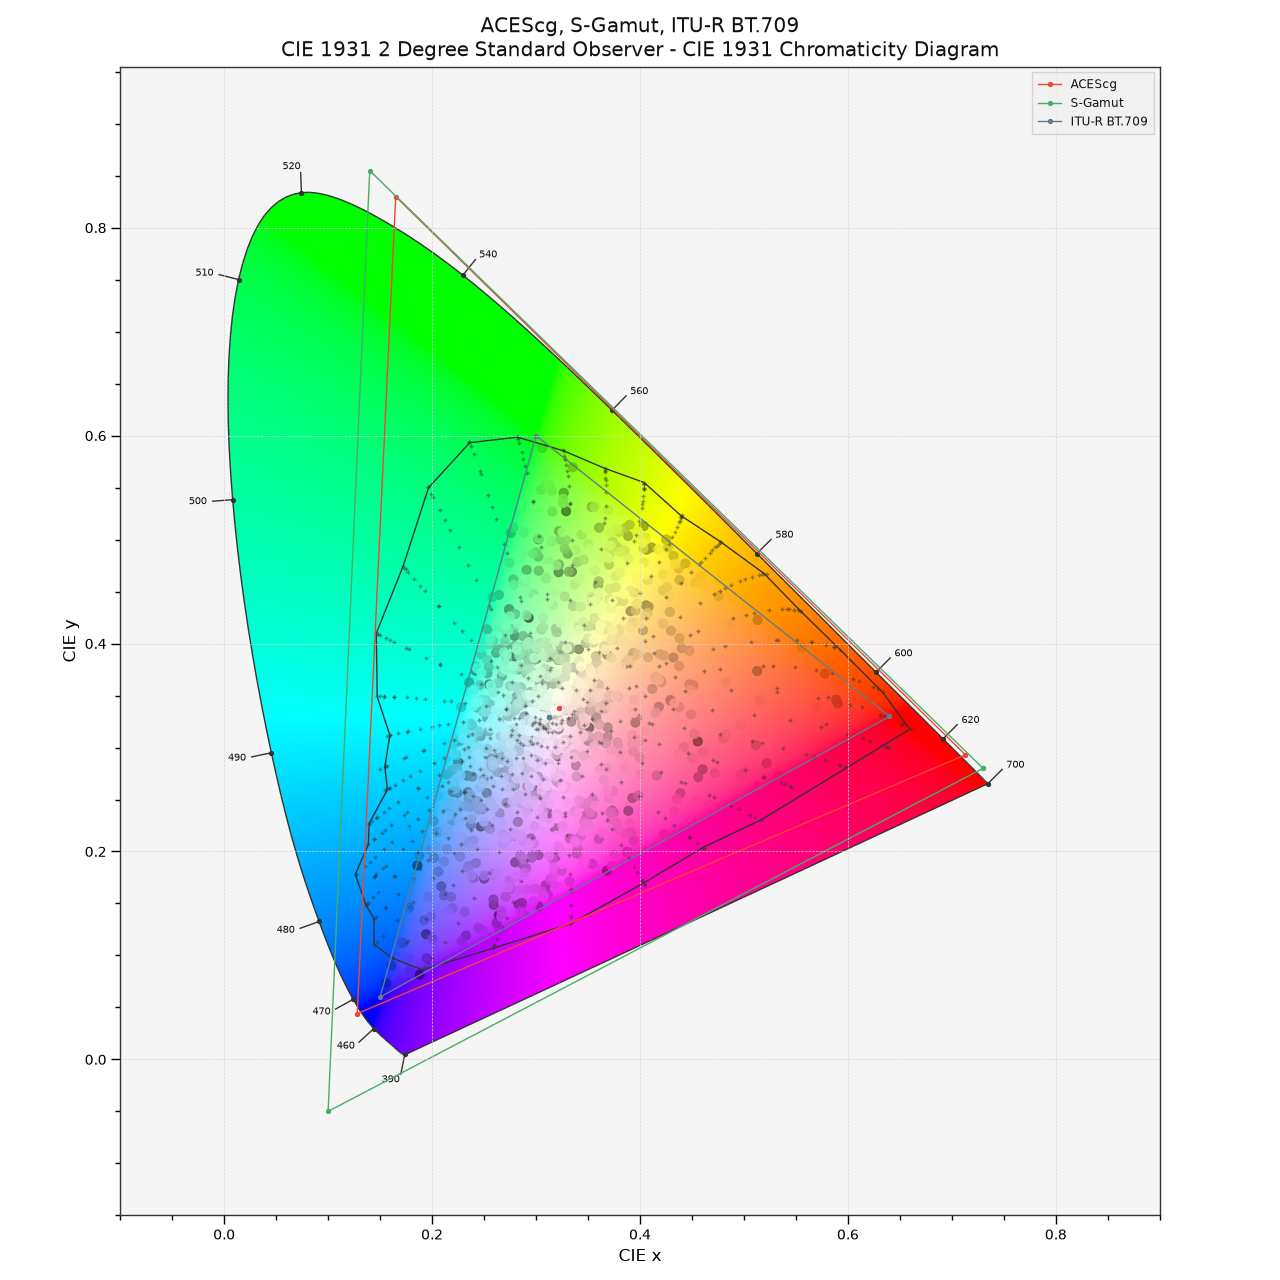Click the ITU-R BT.709 legend entry

click(x=1093, y=122)
